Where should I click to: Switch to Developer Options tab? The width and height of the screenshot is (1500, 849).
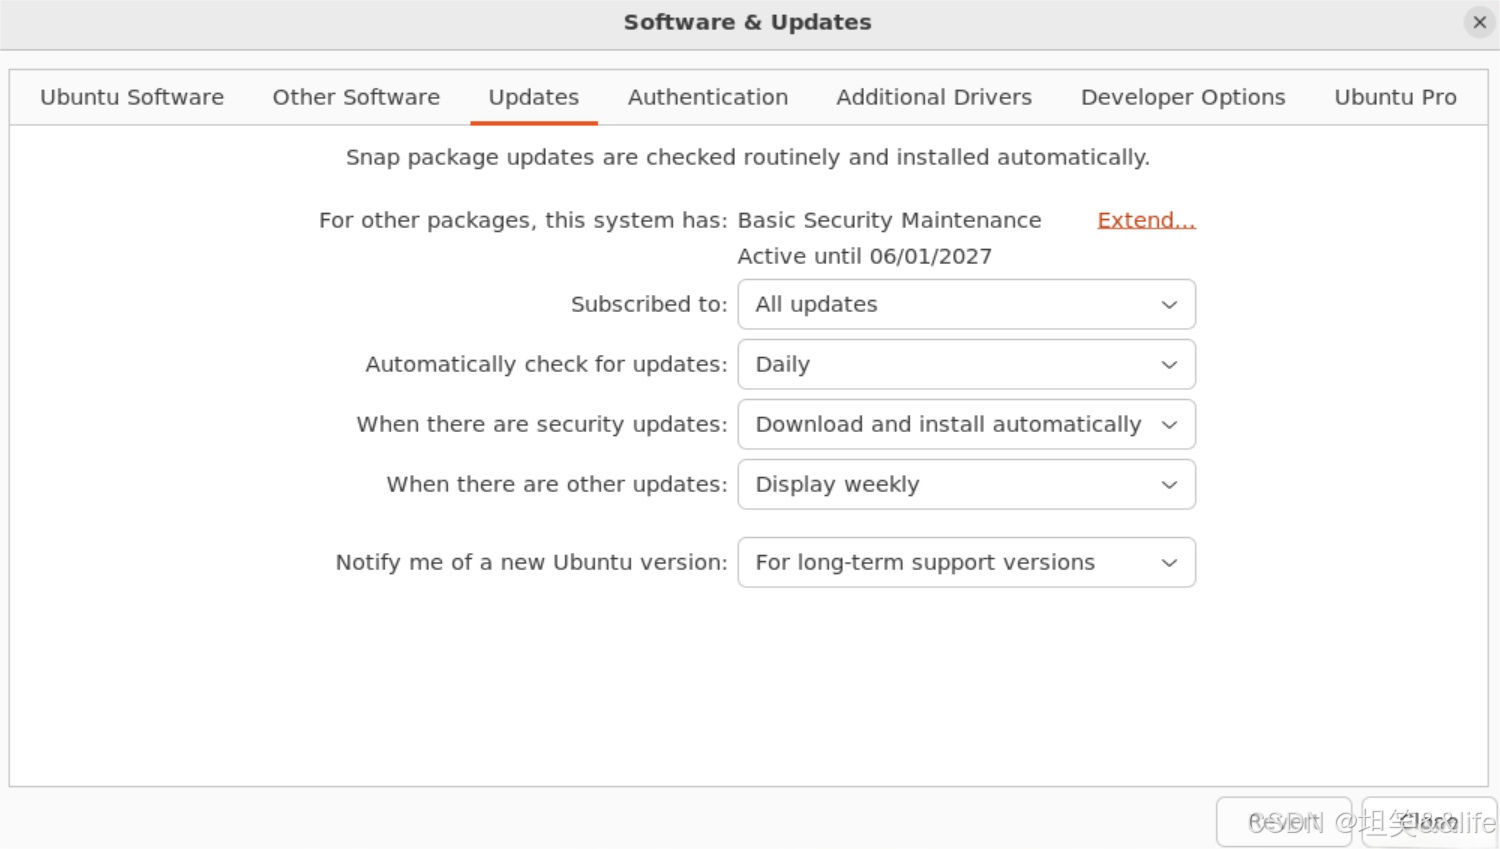pyautogui.click(x=1183, y=97)
